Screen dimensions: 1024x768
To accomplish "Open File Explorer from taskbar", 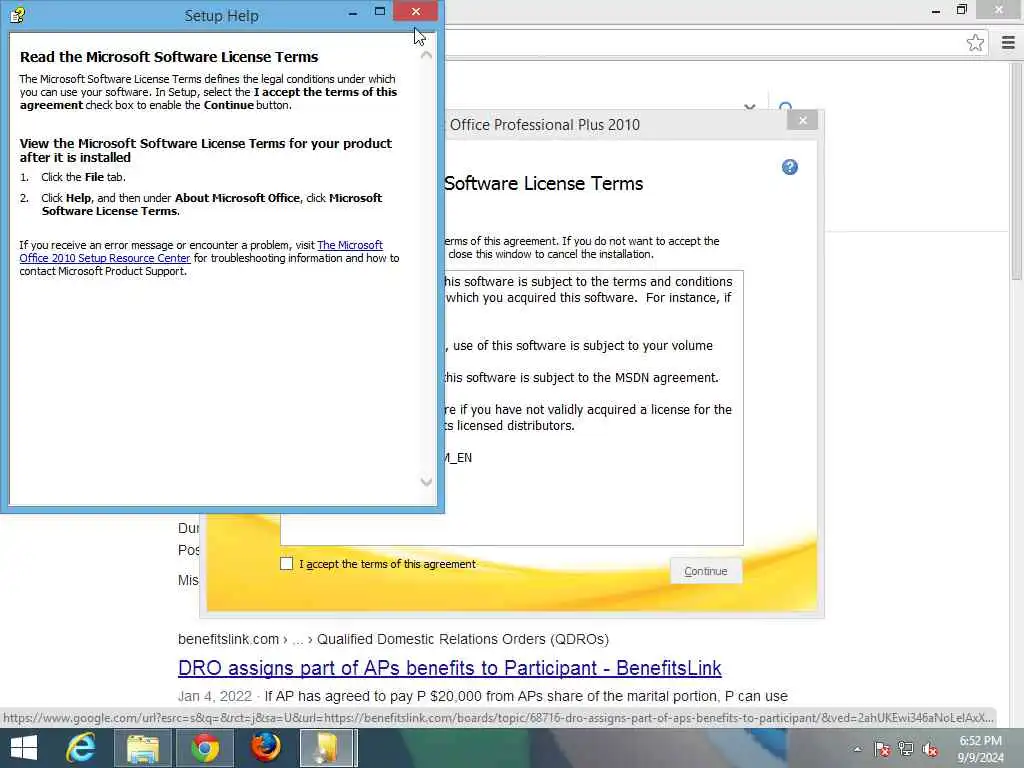I will coord(142,748).
